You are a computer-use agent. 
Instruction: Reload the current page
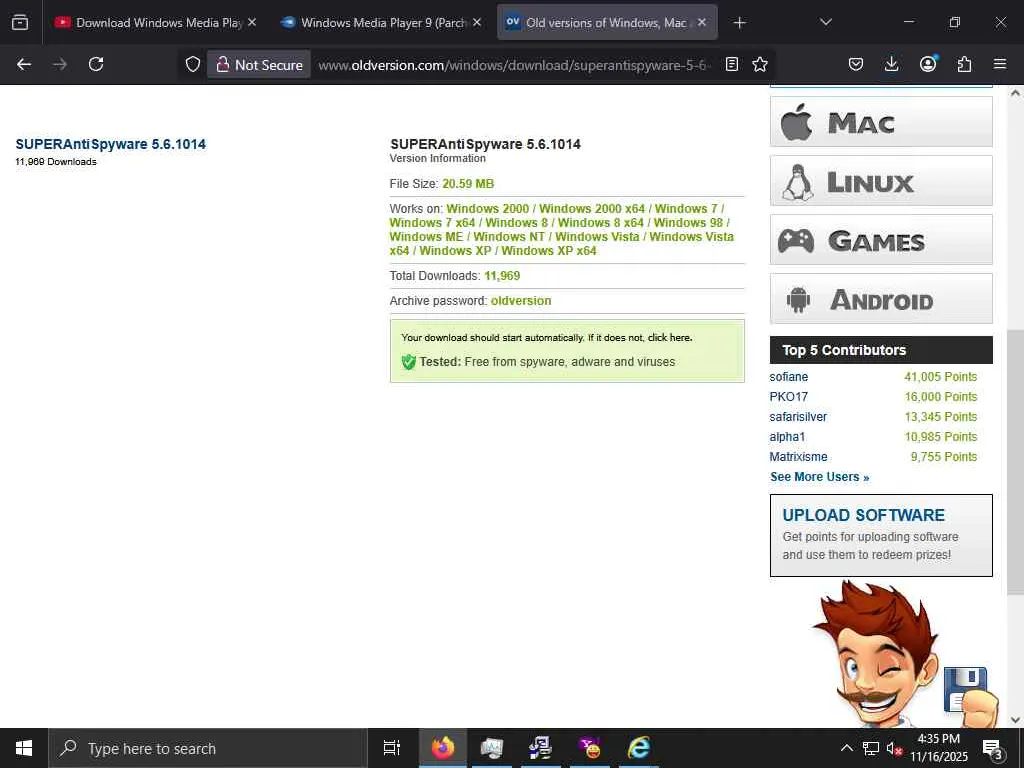coord(96,64)
